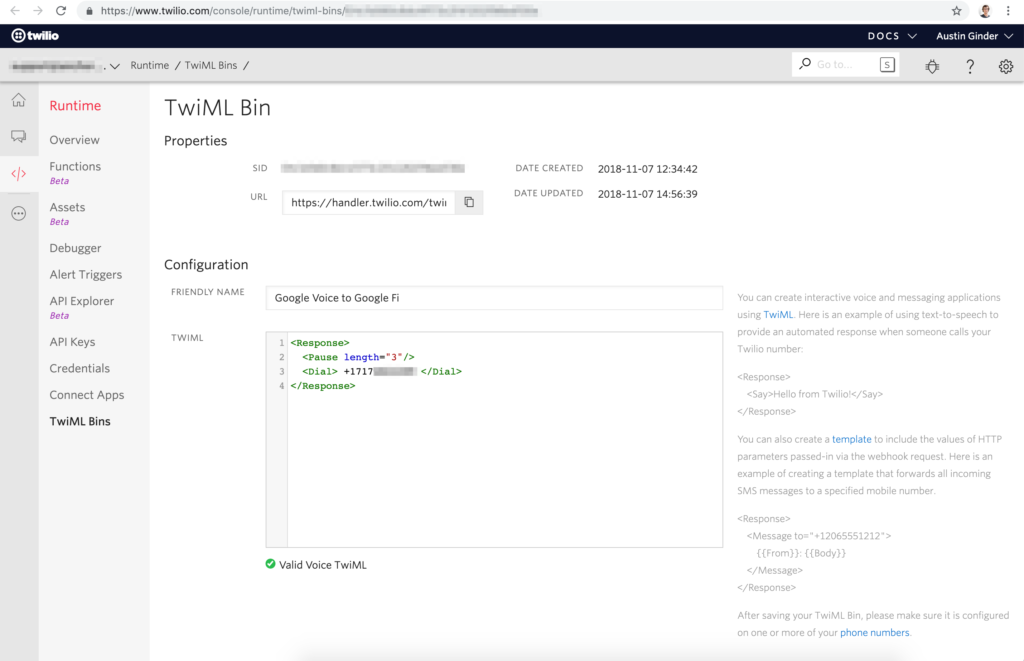Screen dimensions: 1024x661
Task: Click the browser forward arrow
Action: (38, 10)
